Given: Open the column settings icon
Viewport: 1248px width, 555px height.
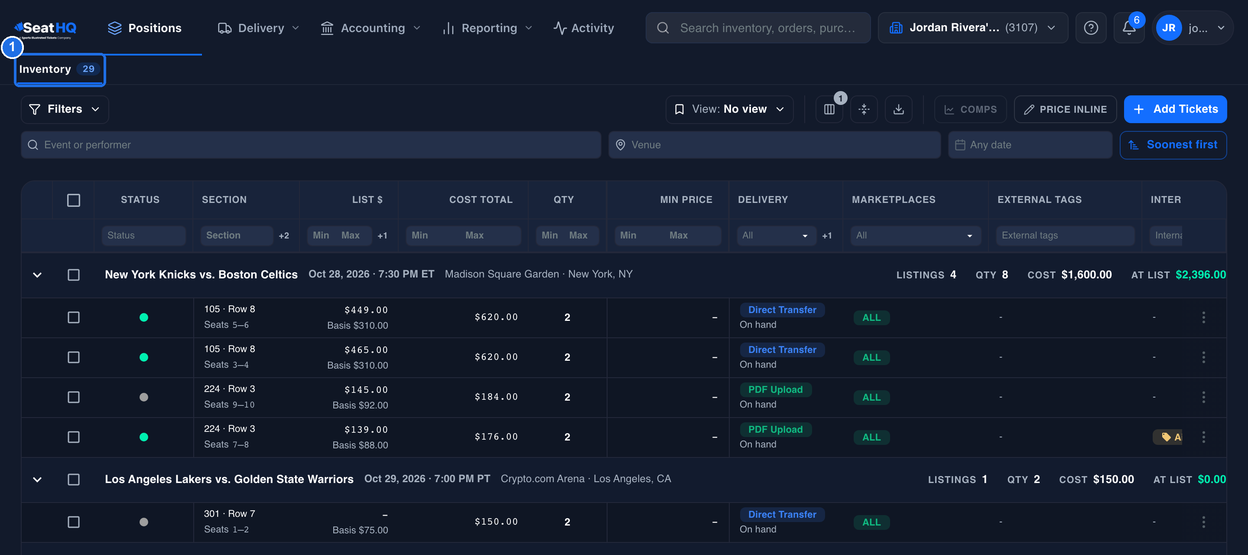Looking at the screenshot, I should click(829, 109).
